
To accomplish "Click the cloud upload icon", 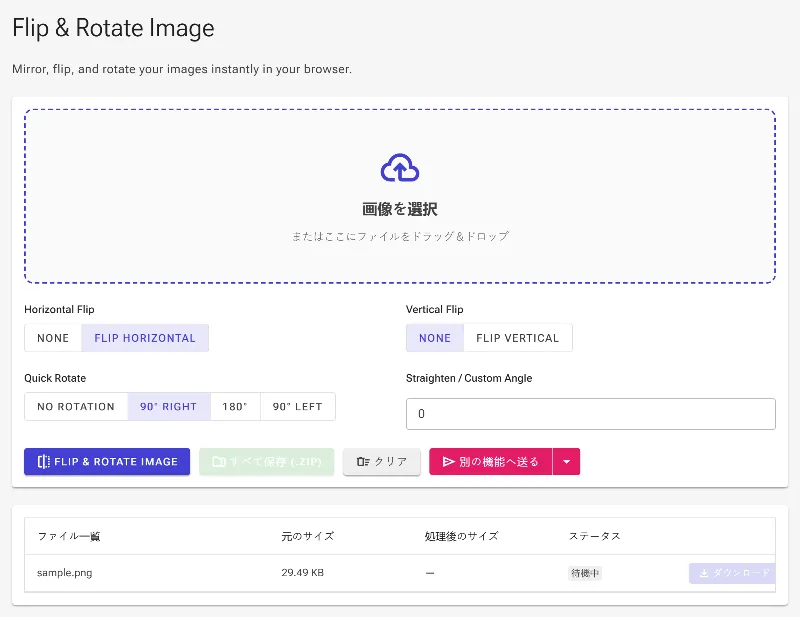I will coord(400,168).
